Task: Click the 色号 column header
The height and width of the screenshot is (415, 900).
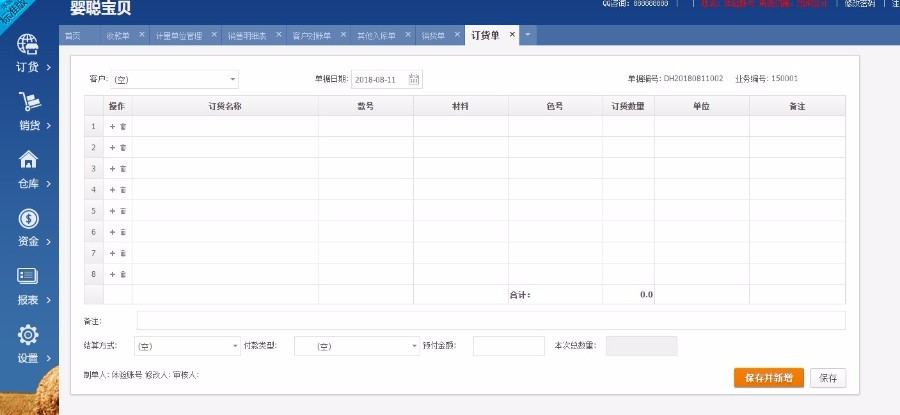Action: click(x=555, y=106)
